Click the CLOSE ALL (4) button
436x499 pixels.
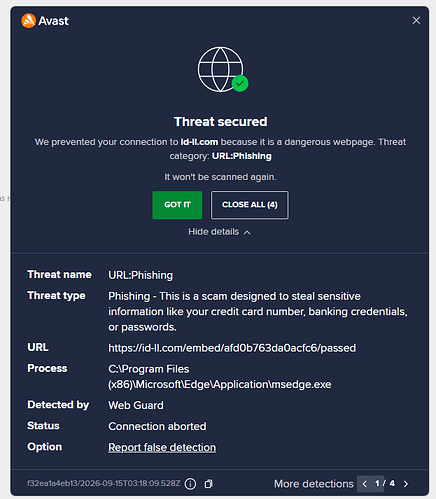(250, 205)
